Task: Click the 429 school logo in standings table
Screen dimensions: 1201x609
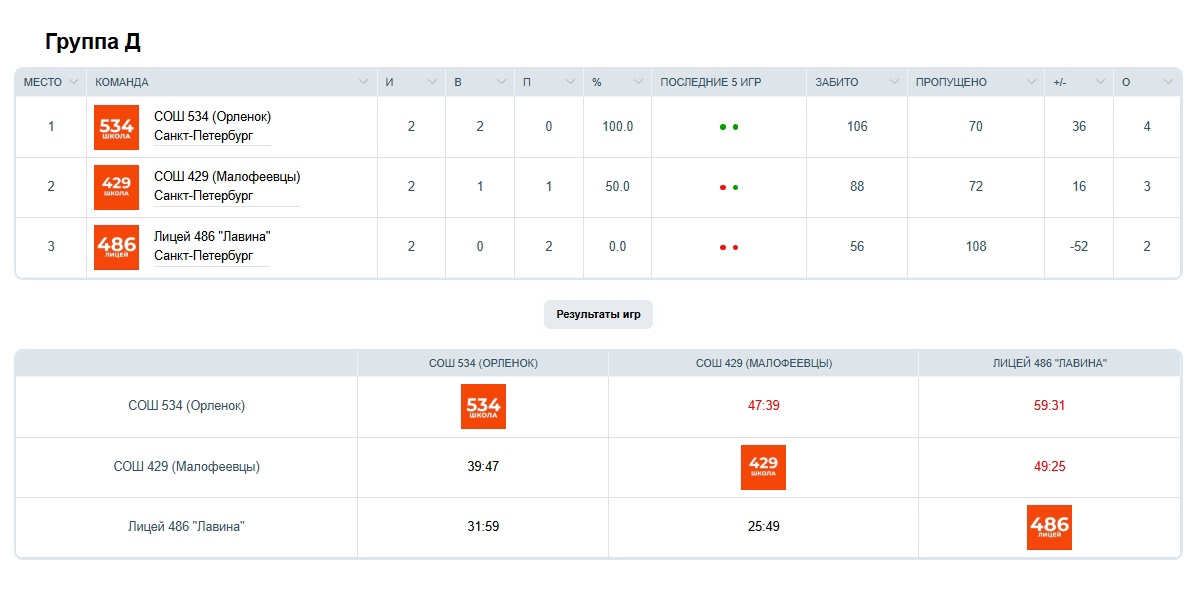Action: coord(116,187)
